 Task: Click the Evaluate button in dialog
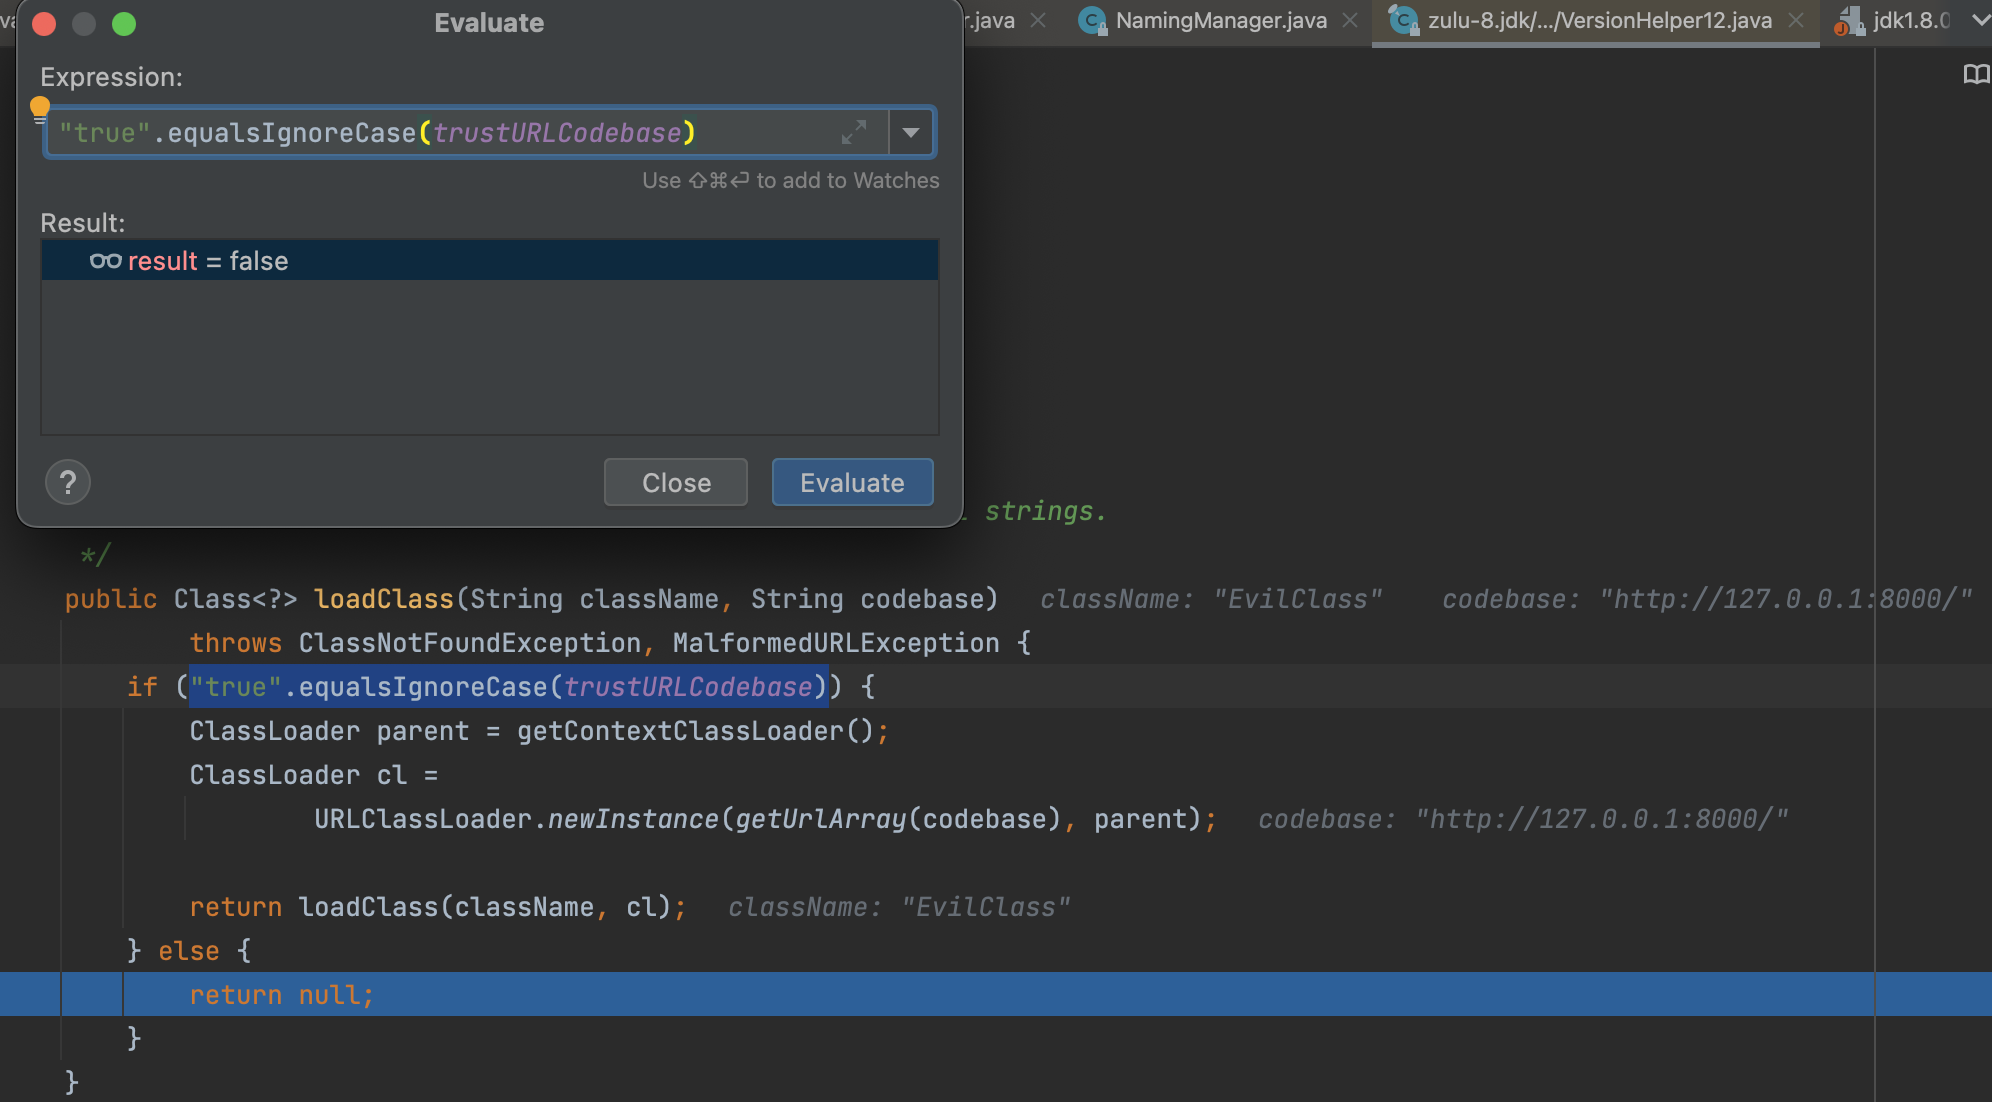coord(852,482)
